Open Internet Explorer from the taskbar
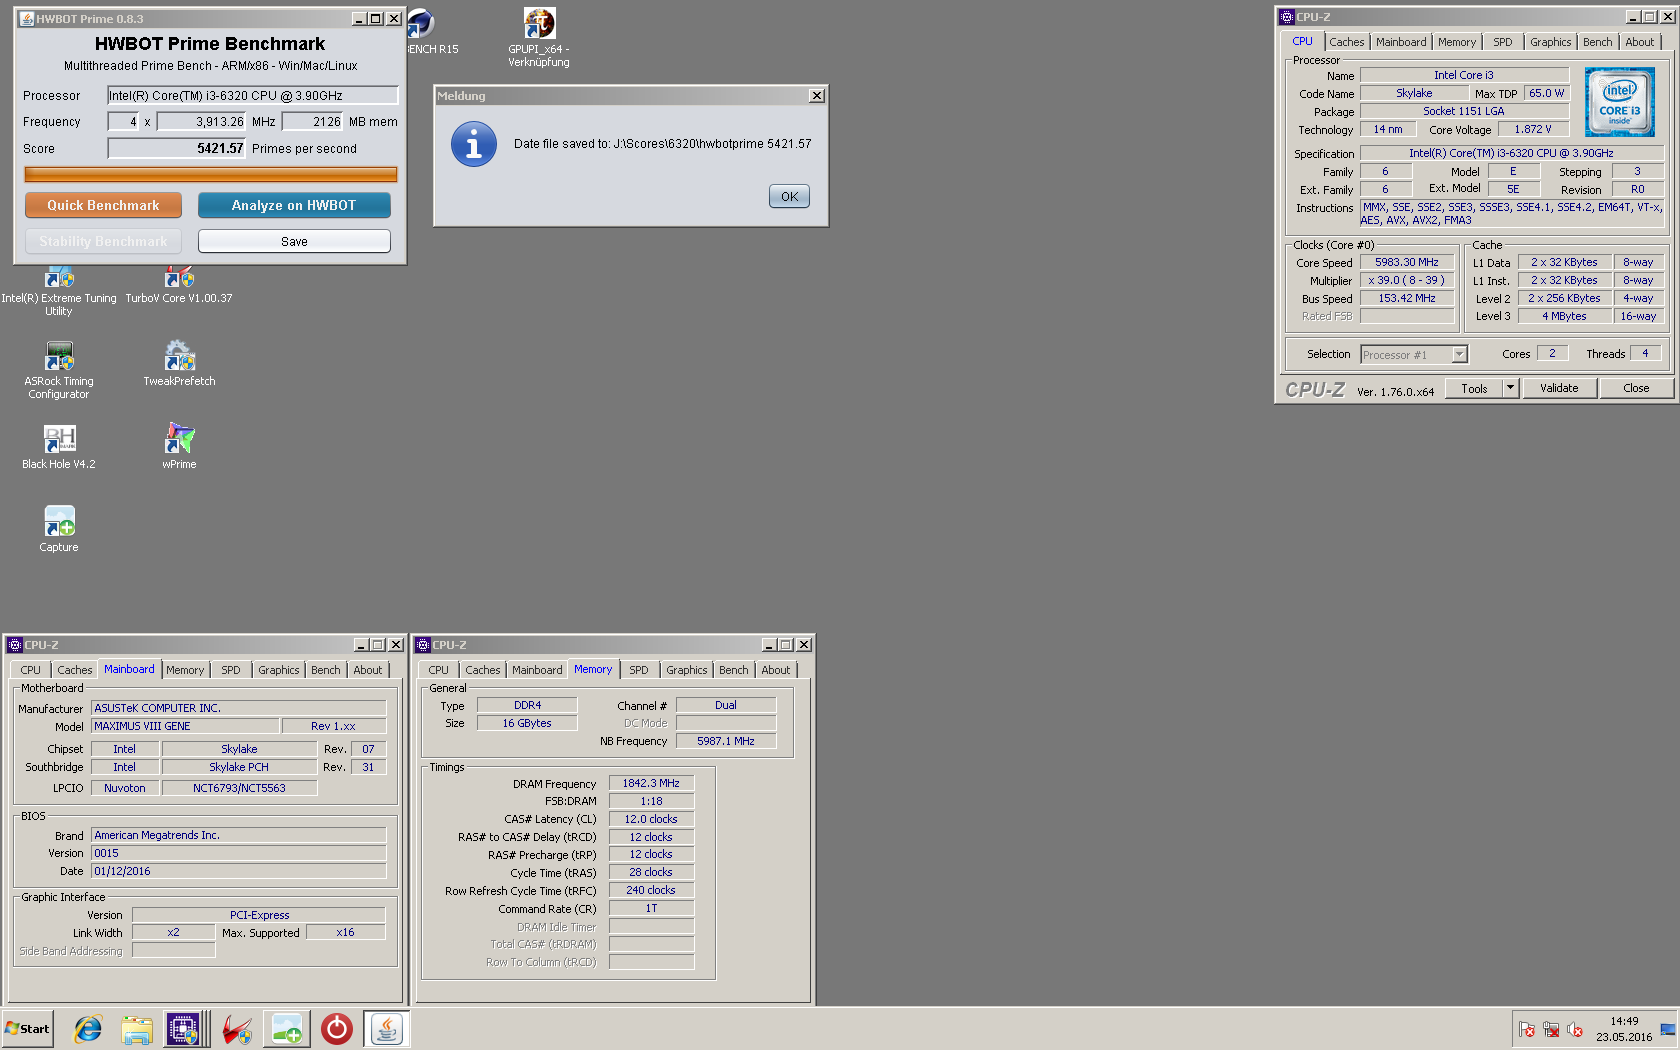 pyautogui.click(x=88, y=1029)
